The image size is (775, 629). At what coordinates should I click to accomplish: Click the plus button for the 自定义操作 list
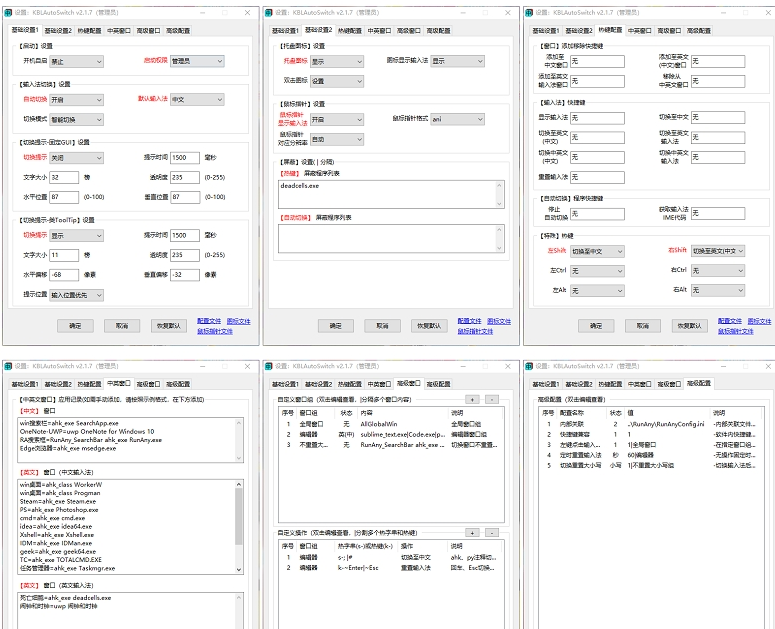(471, 532)
